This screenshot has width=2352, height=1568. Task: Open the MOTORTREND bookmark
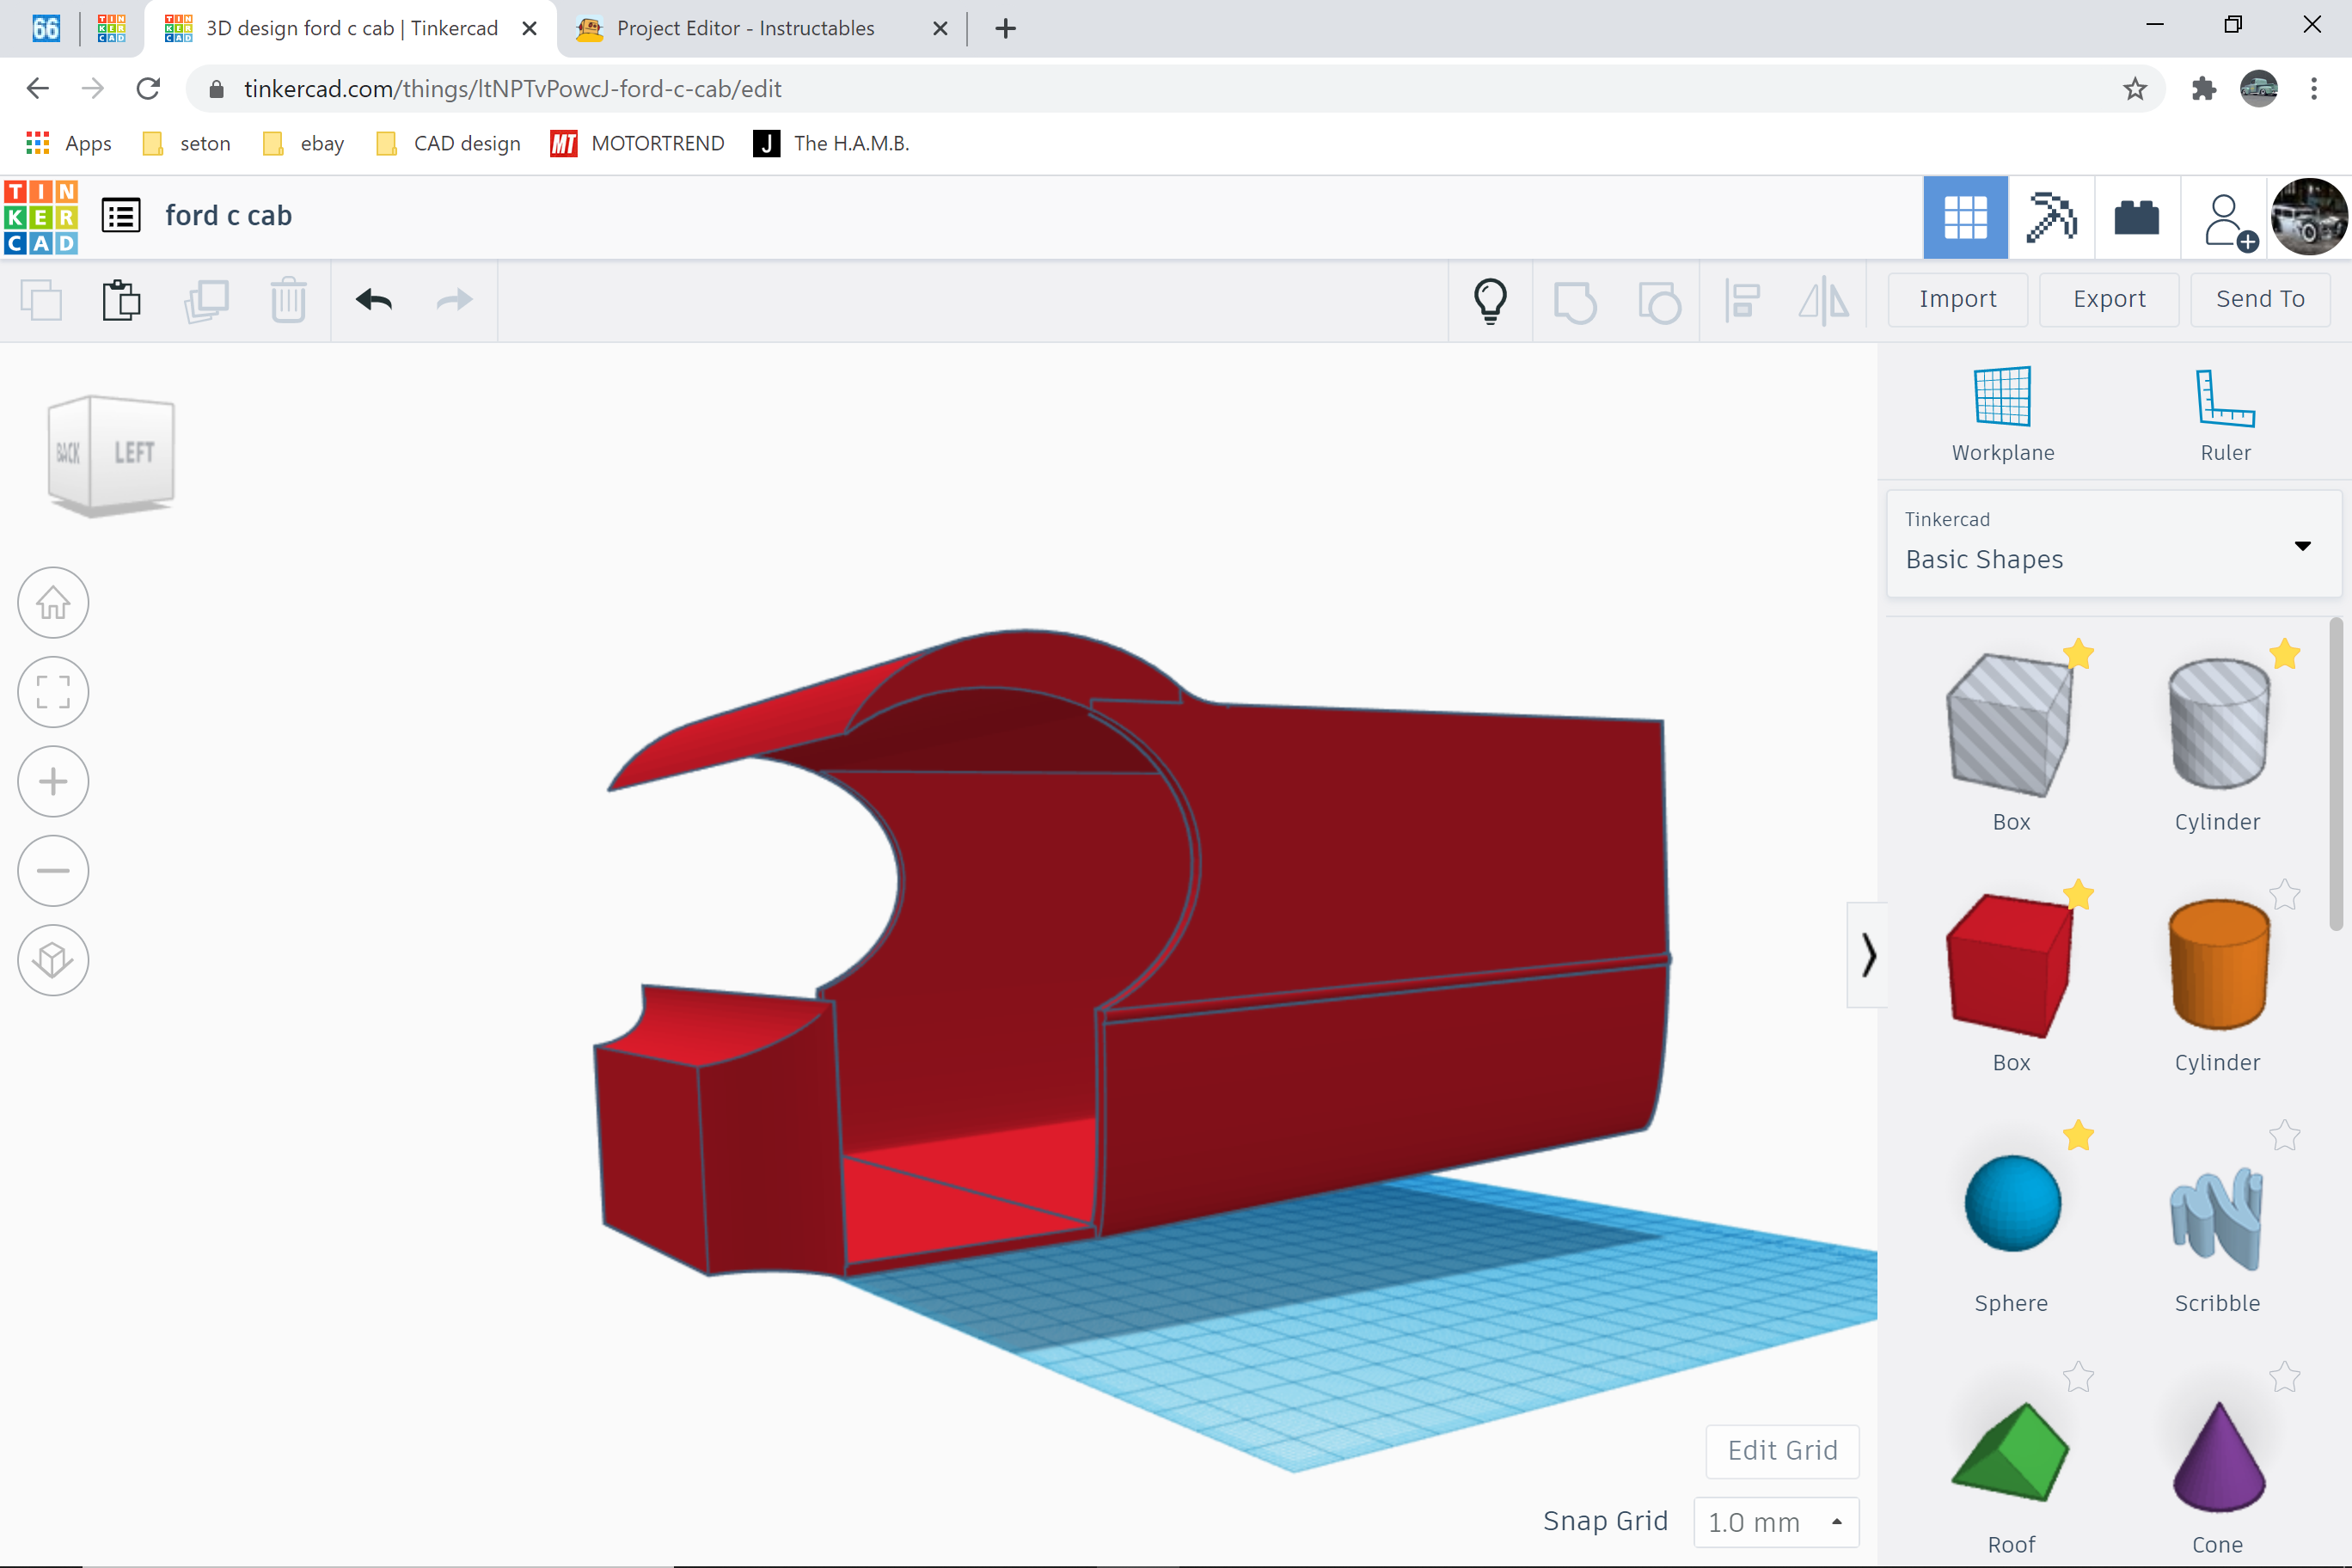click(x=637, y=143)
